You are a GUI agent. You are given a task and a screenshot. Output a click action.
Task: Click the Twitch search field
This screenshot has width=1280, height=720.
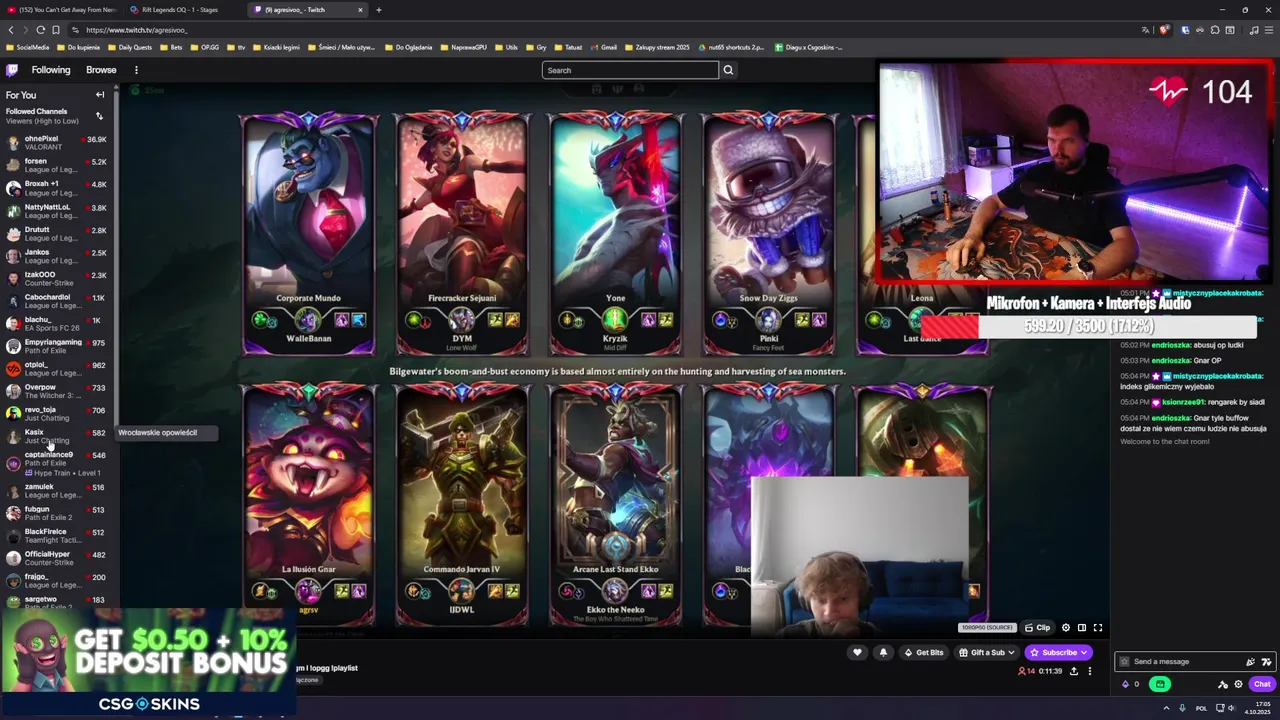click(630, 70)
